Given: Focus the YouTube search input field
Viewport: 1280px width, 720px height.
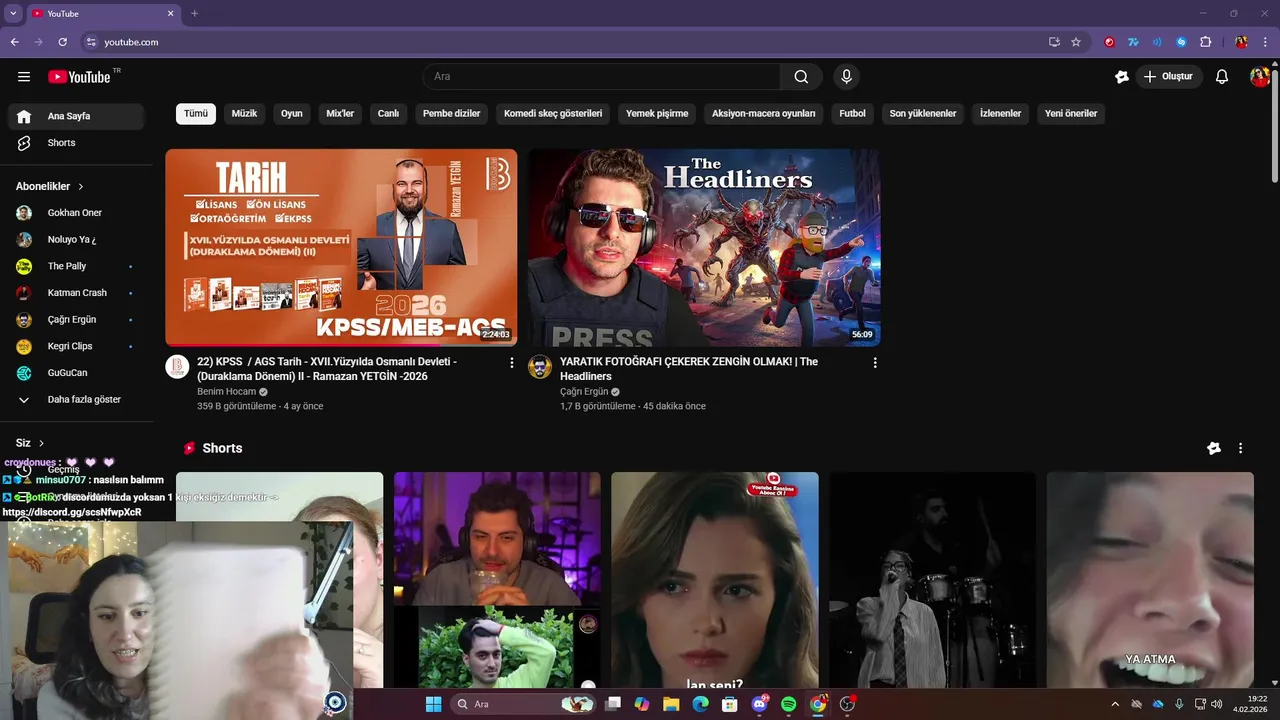Looking at the screenshot, I should click(601, 77).
